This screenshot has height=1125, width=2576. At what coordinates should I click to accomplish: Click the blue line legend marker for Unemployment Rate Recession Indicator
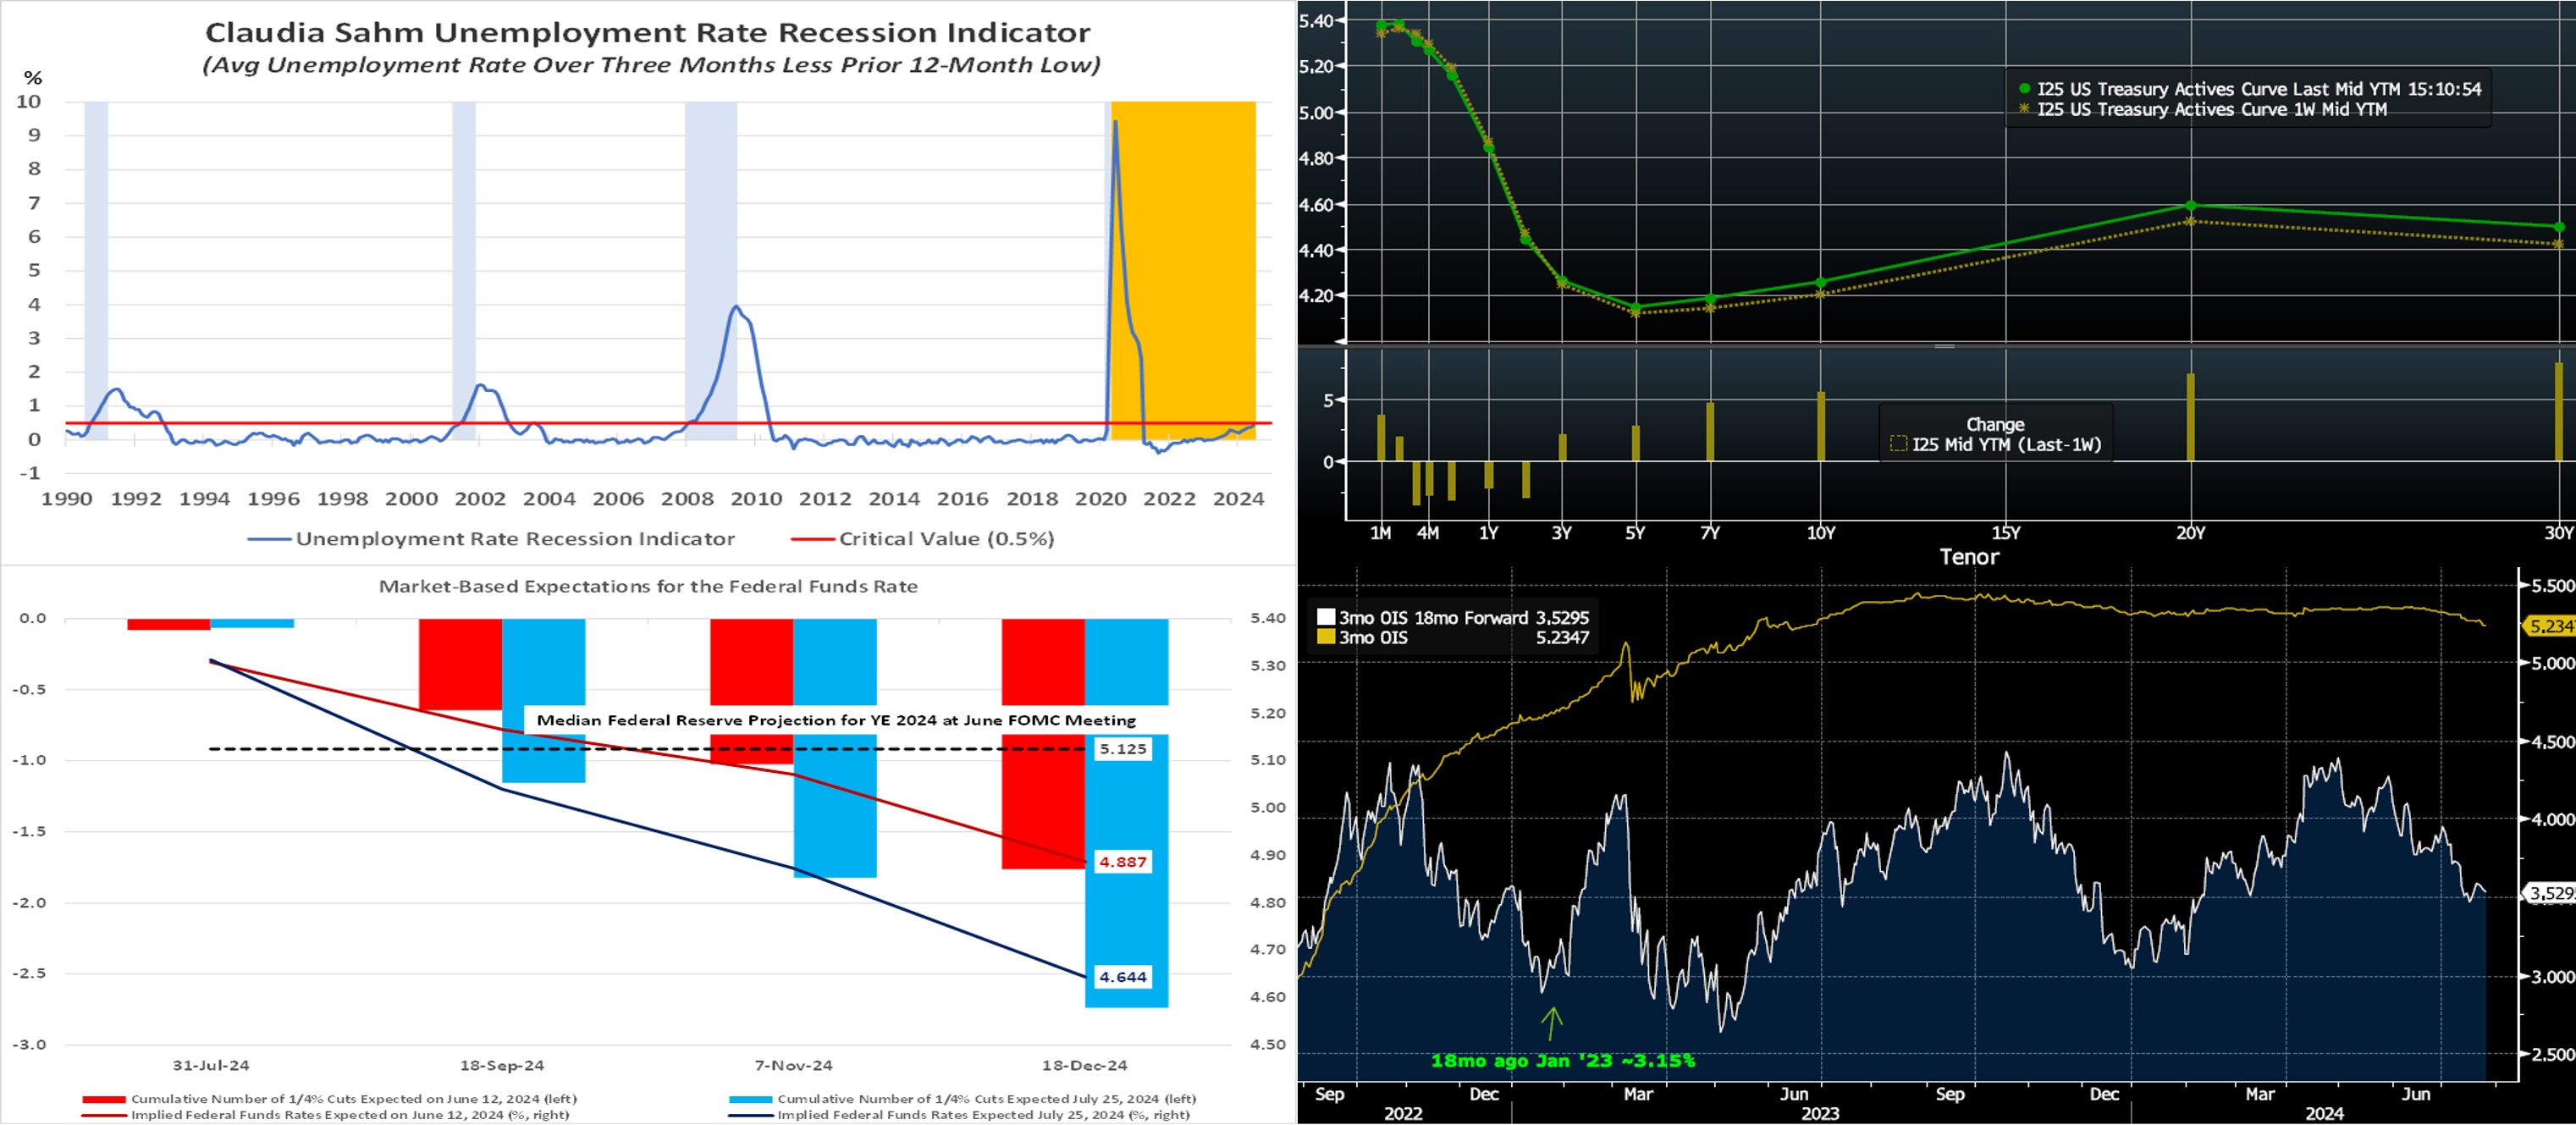pyautogui.click(x=268, y=539)
